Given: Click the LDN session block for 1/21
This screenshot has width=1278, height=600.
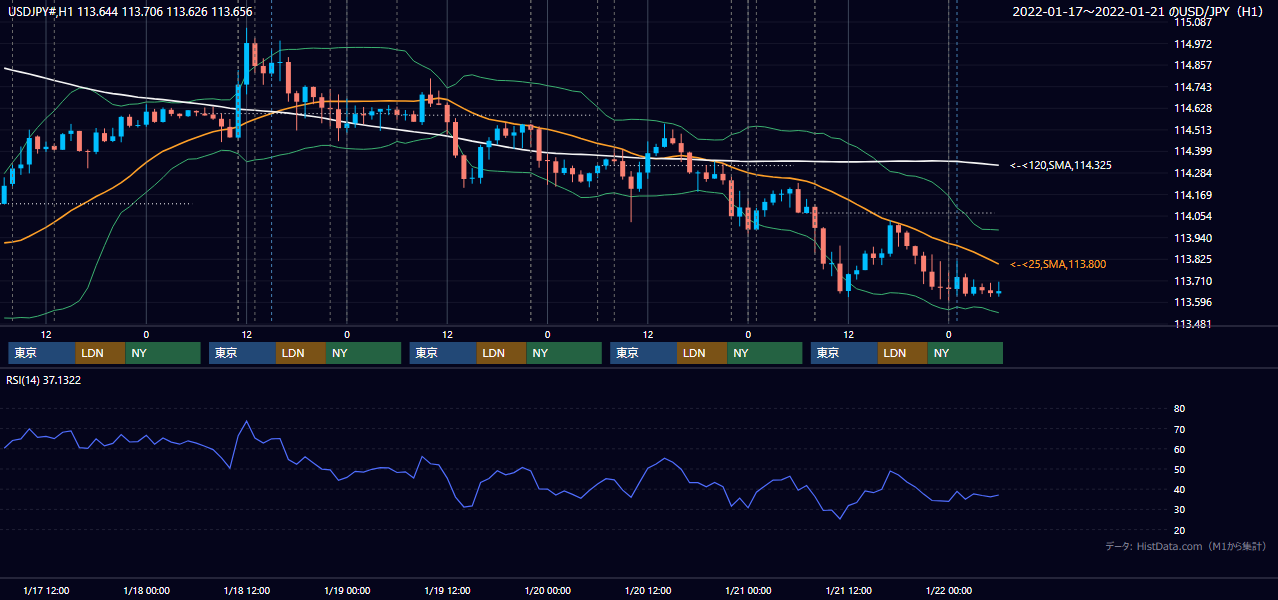Looking at the screenshot, I should pos(903,353).
